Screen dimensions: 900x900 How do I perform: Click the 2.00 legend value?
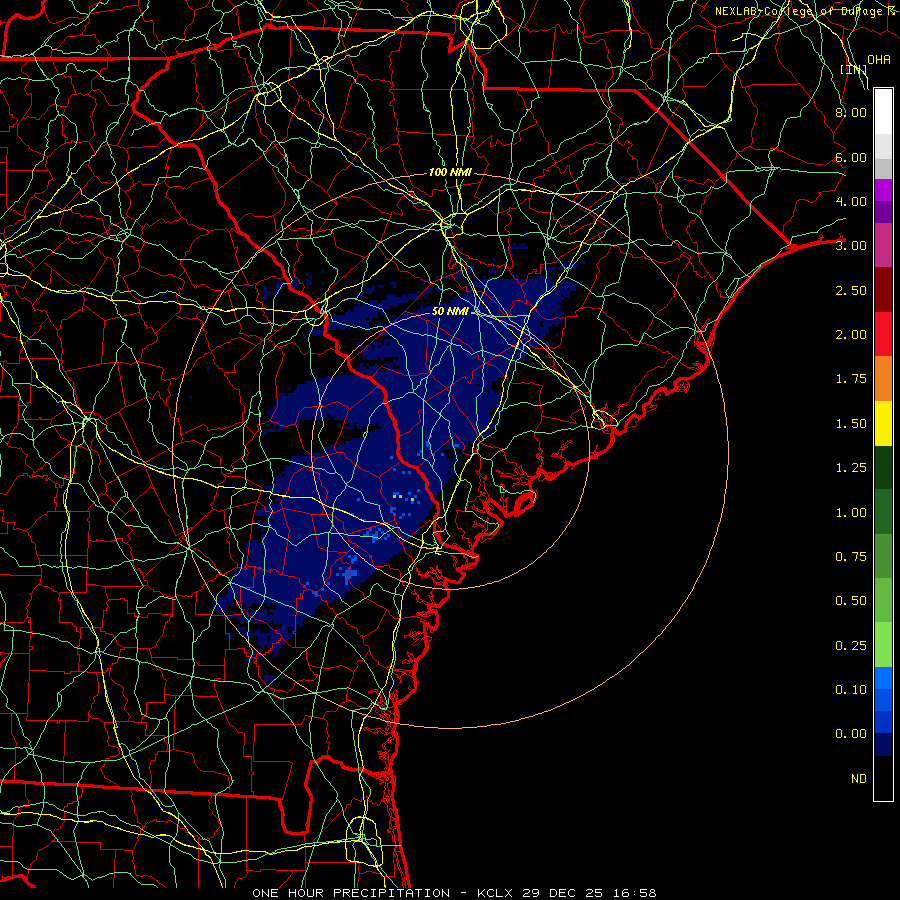pyautogui.click(x=851, y=335)
